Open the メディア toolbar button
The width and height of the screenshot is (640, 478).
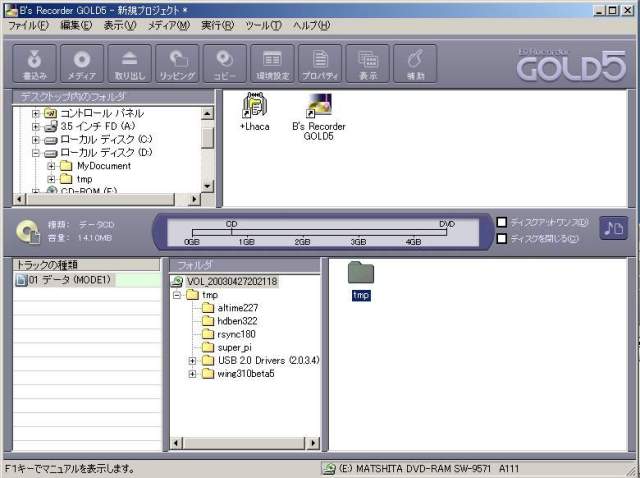[x=82, y=64]
